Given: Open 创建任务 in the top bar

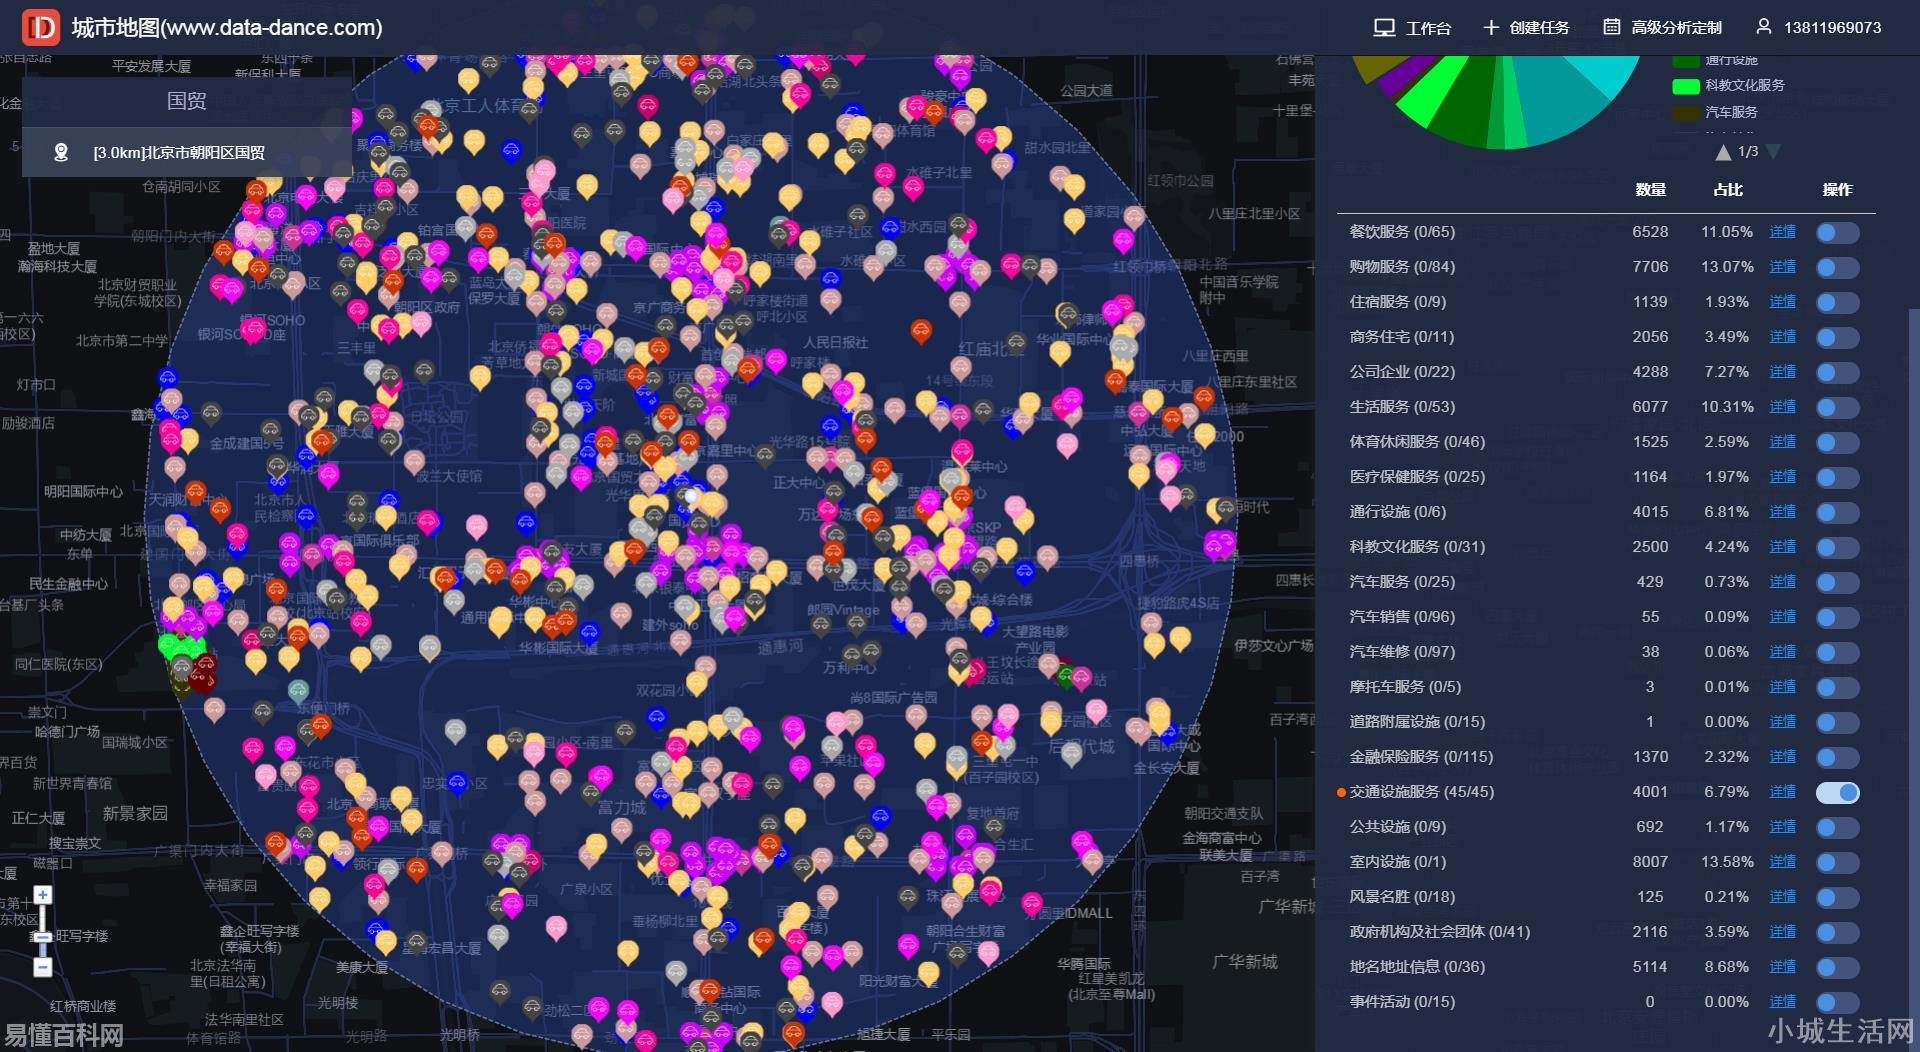Looking at the screenshot, I should point(1526,28).
